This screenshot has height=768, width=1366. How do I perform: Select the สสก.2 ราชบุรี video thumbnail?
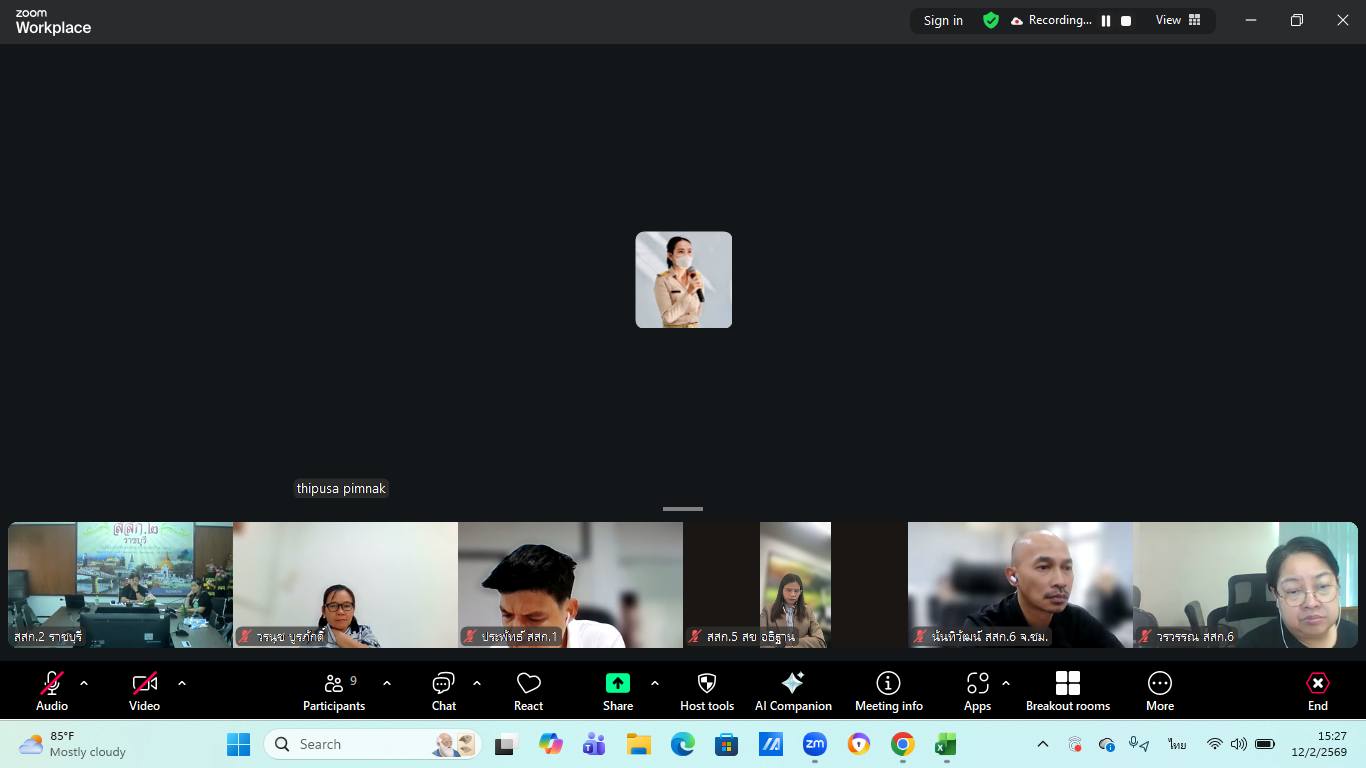click(120, 585)
